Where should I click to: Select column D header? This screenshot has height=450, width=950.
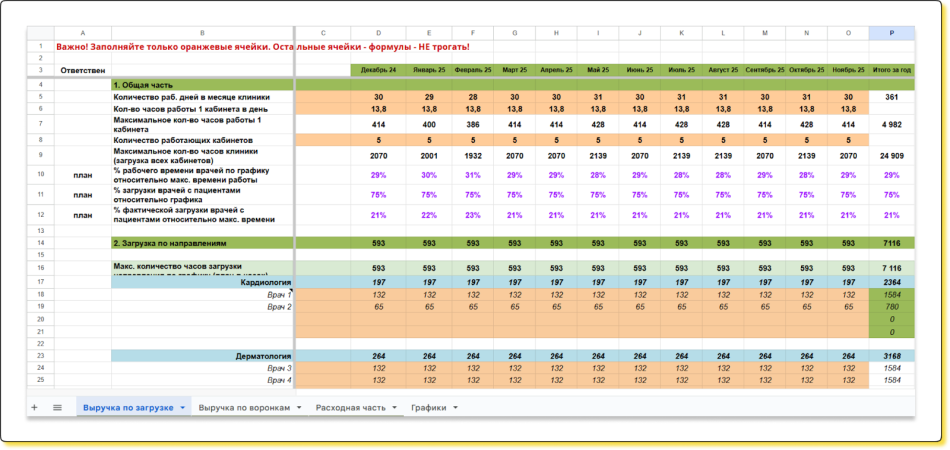(378, 33)
